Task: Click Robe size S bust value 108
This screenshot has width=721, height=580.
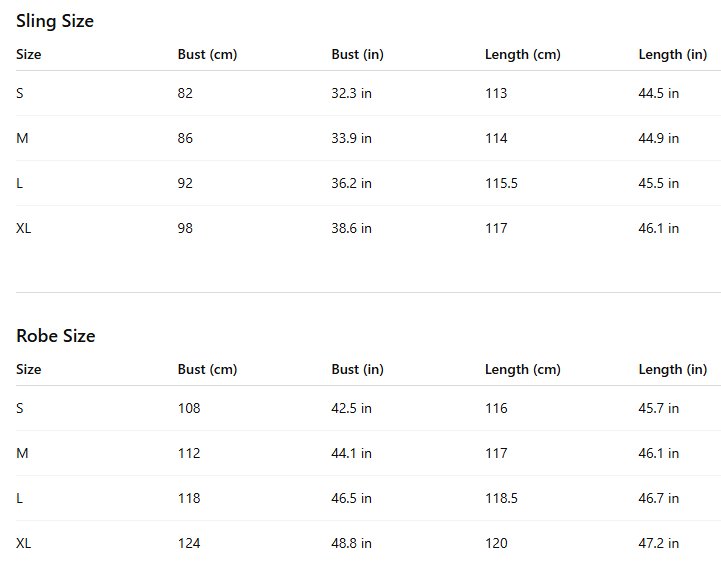Action: point(189,408)
